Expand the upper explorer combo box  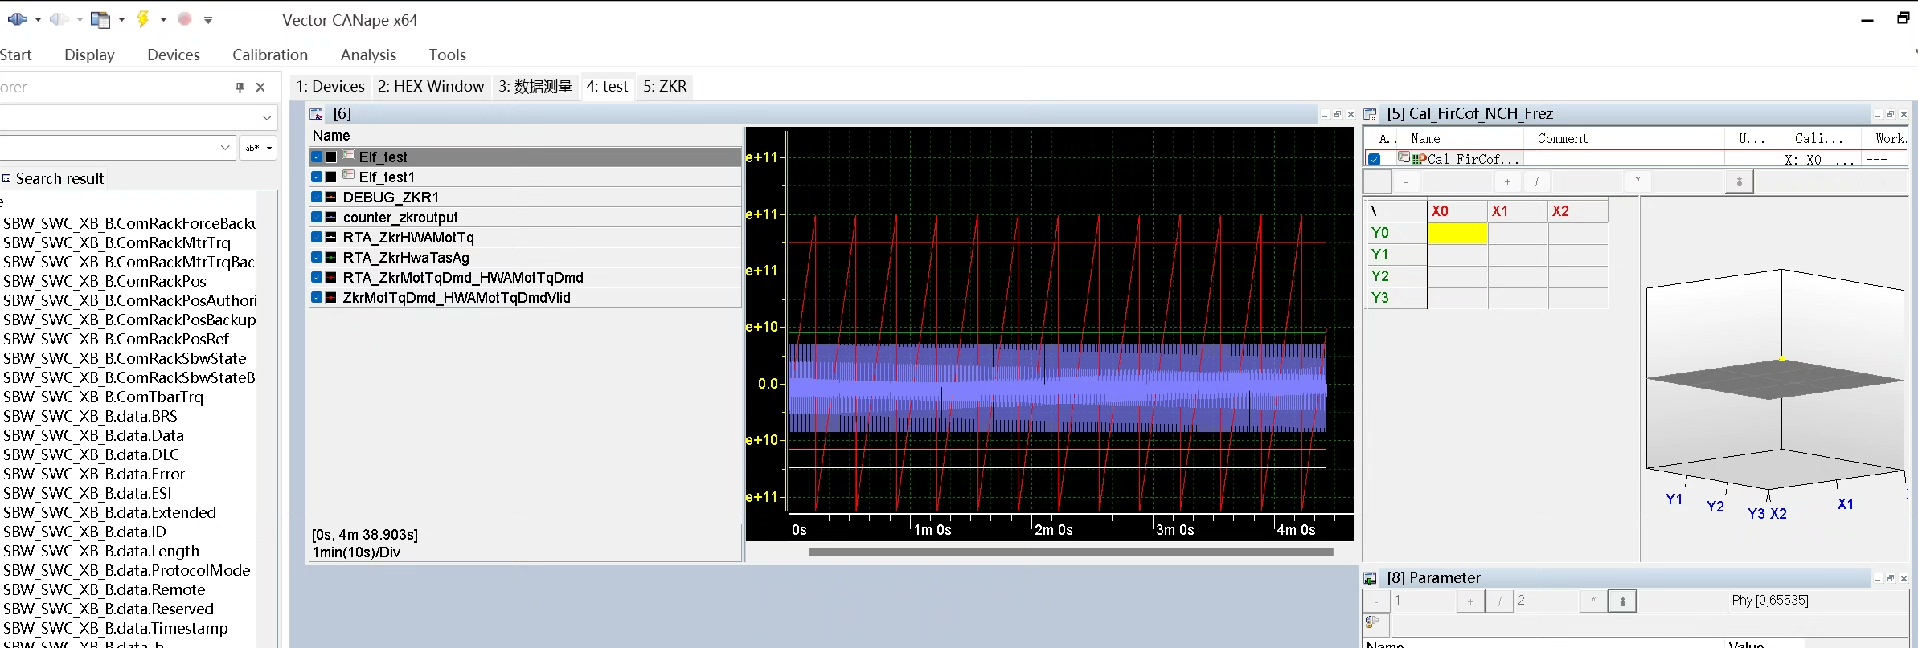point(266,118)
